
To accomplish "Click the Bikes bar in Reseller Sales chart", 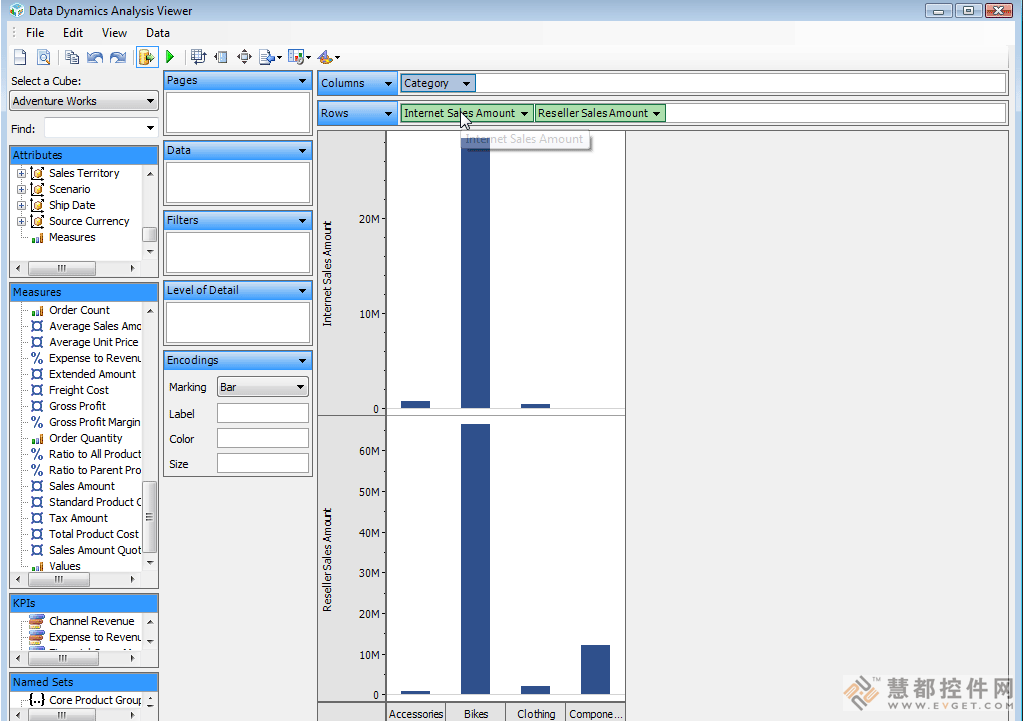I will (476, 559).
